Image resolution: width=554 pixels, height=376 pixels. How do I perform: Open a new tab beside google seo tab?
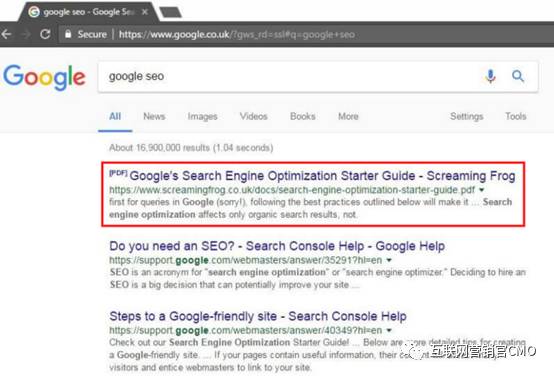(171, 12)
